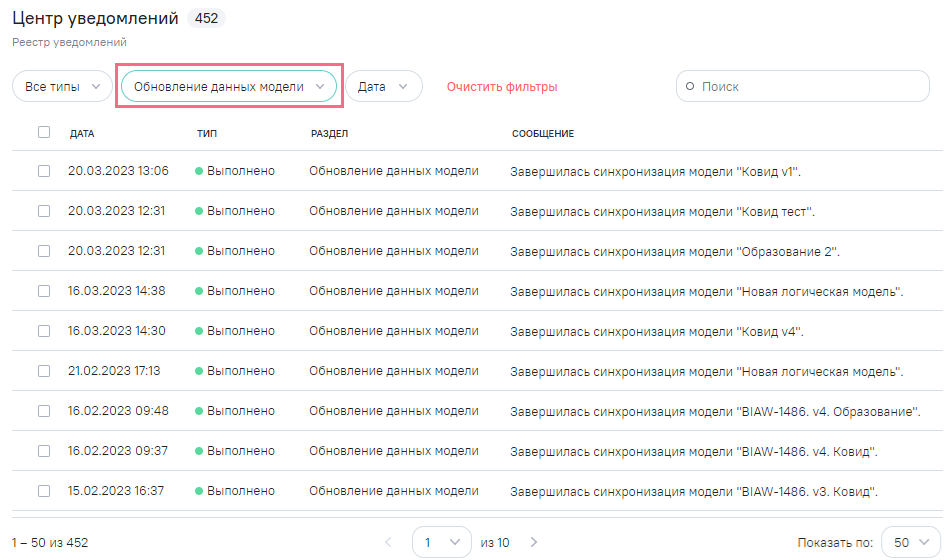Click "Очистить фильтры" link

click(x=502, y=87)
